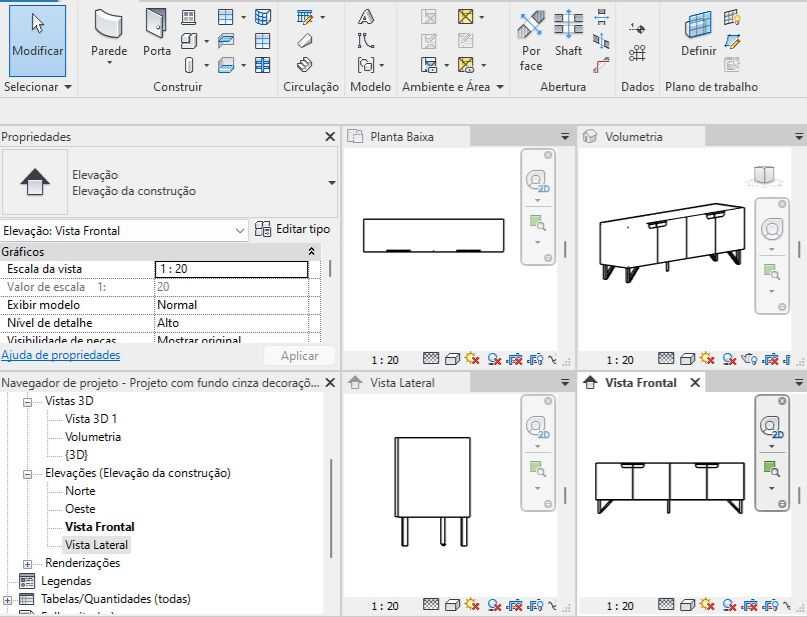
Task: Select the Parede wall tool
Action: 109,36
